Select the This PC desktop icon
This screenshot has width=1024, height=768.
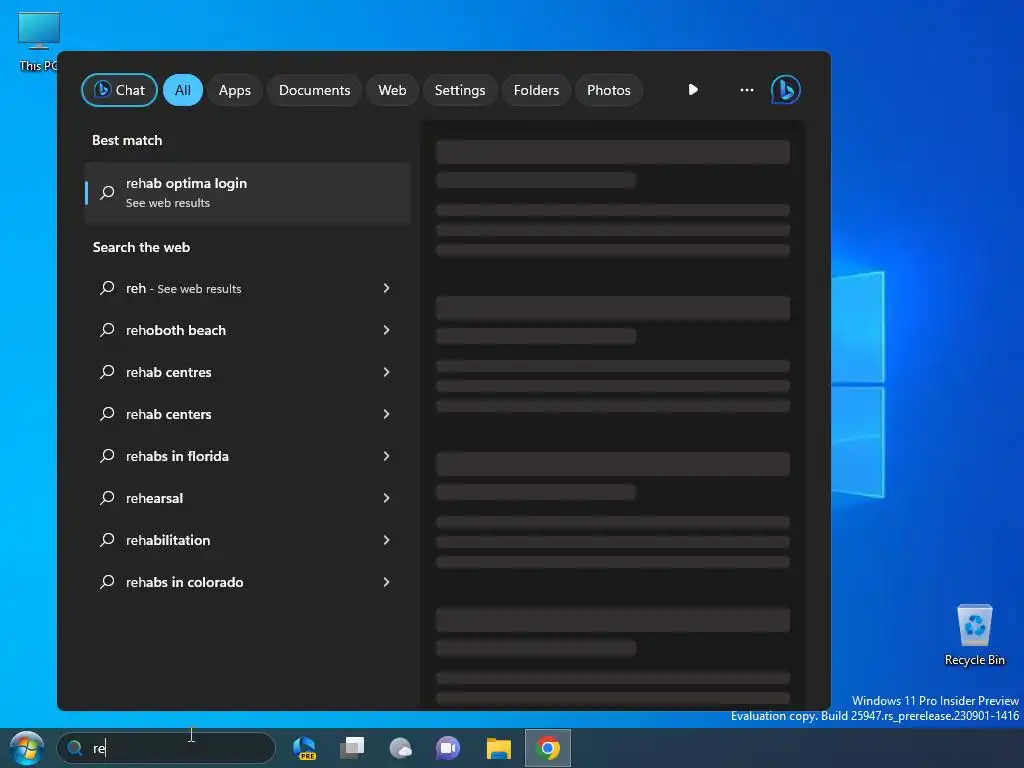click(x=38, y=42)
